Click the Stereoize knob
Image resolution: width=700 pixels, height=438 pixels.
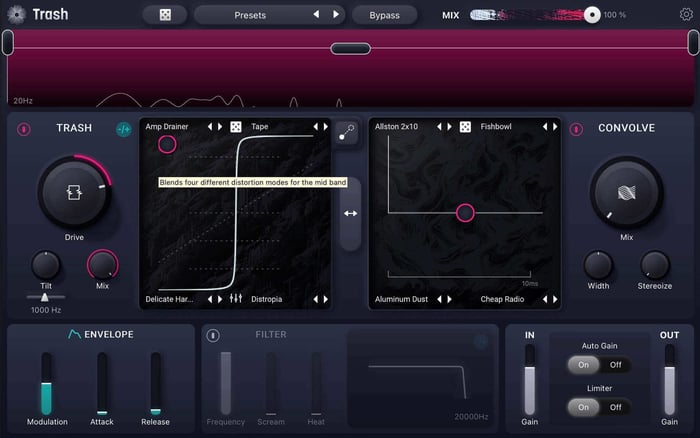[x=654, y=265]
